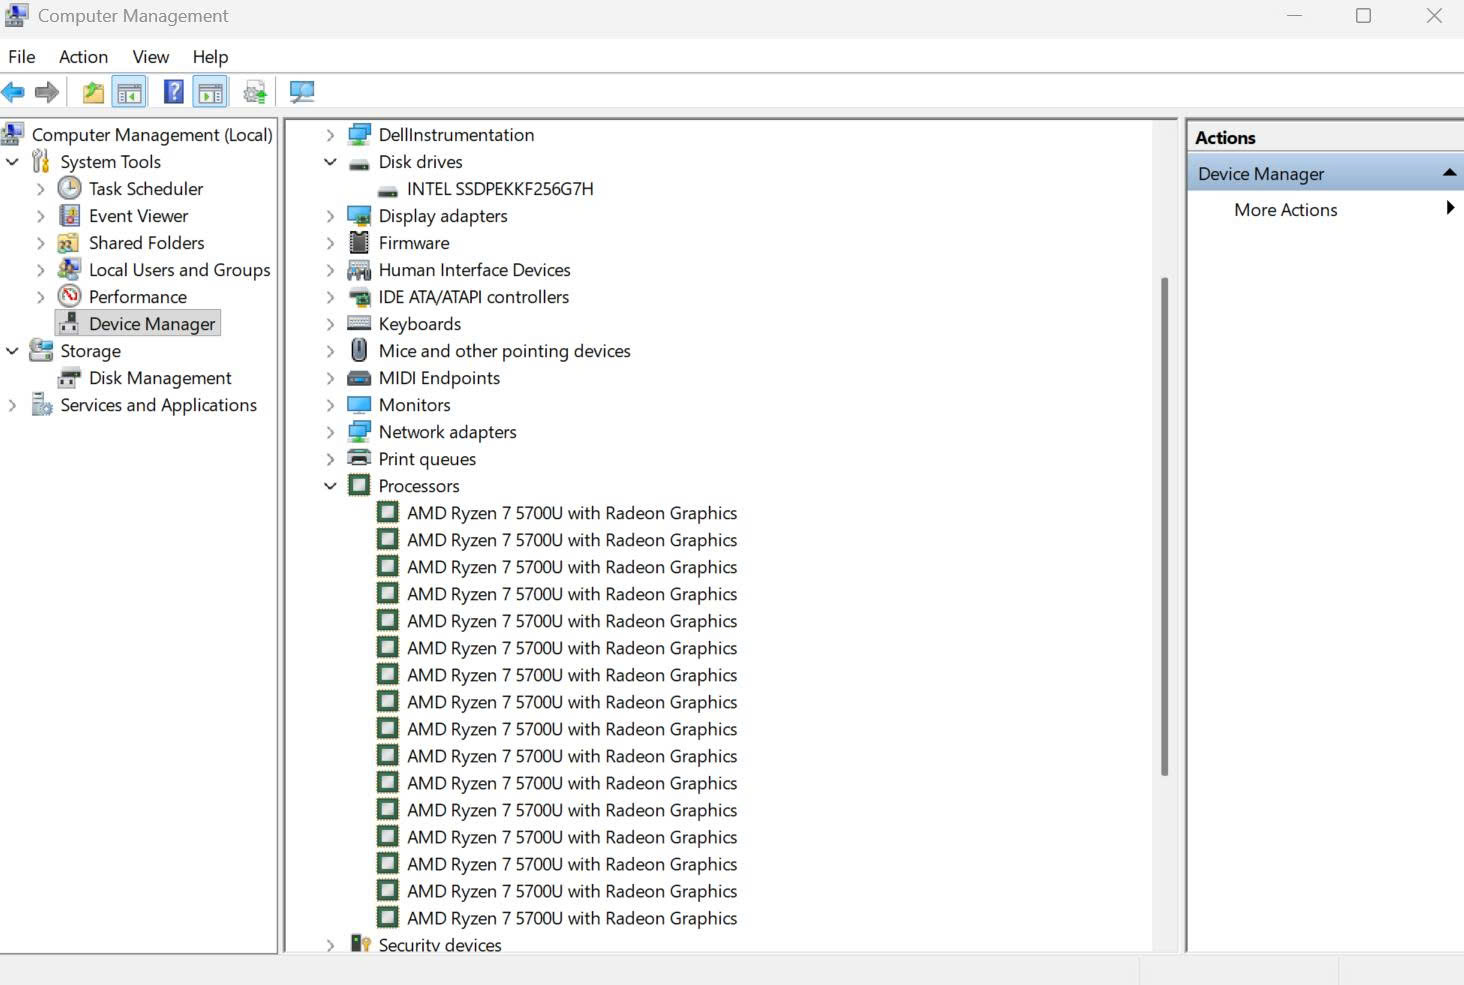Select Computer Management (Local) root node
Image resolution: width=1464 pixels, height=985 pixels.
[152, 135]
